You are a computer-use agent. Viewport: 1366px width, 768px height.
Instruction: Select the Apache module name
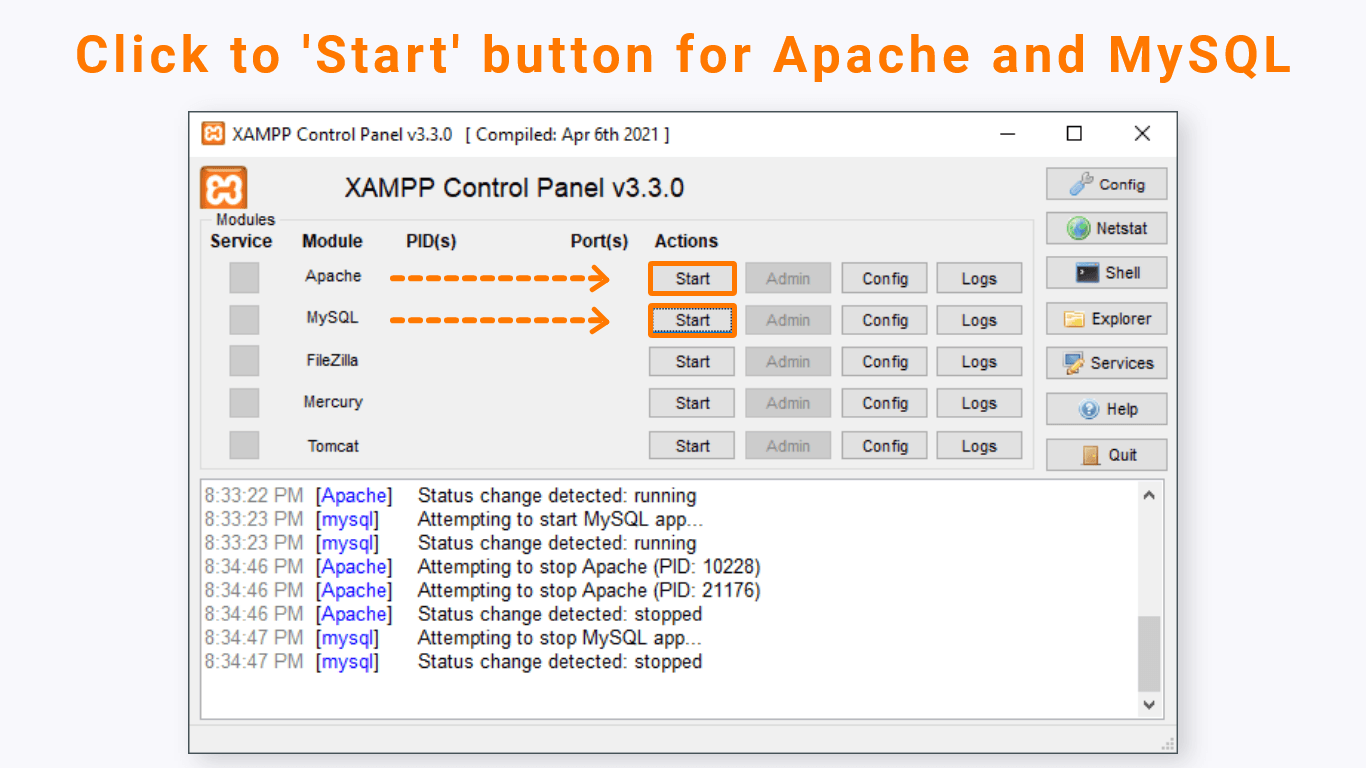(333, 276)
